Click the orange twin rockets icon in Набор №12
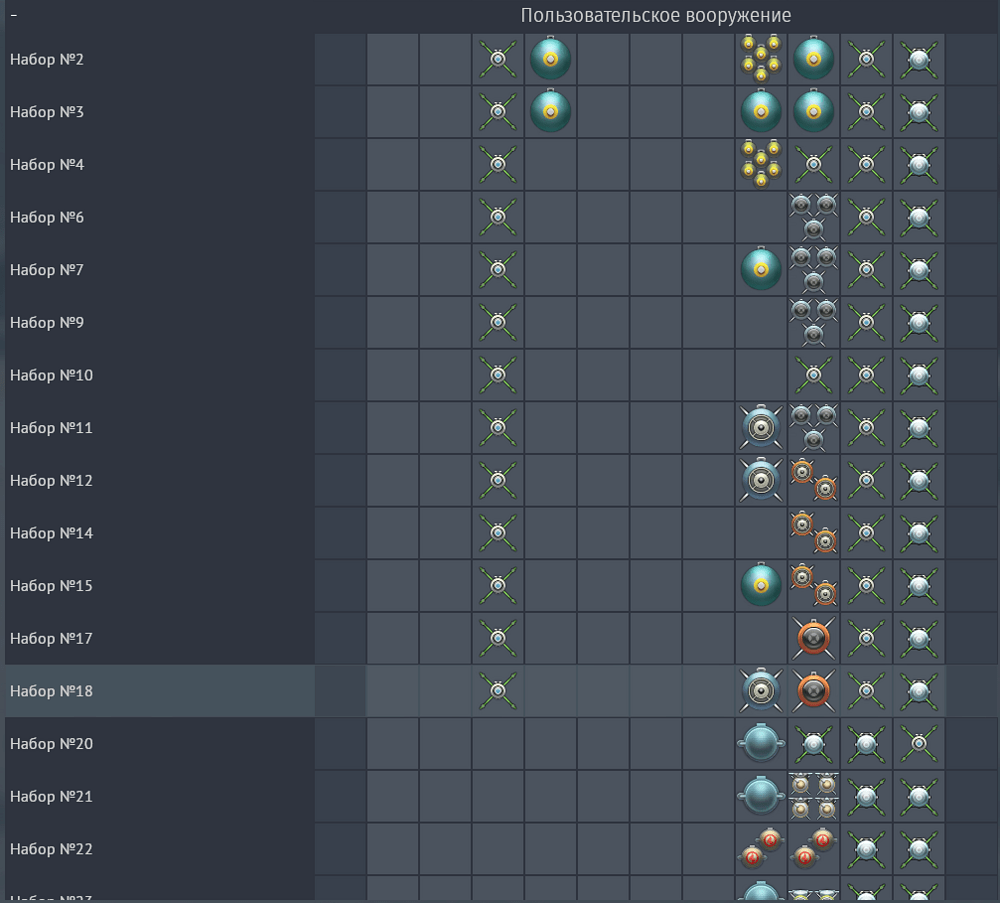1000x903 pixels. (x=813, y=480)
